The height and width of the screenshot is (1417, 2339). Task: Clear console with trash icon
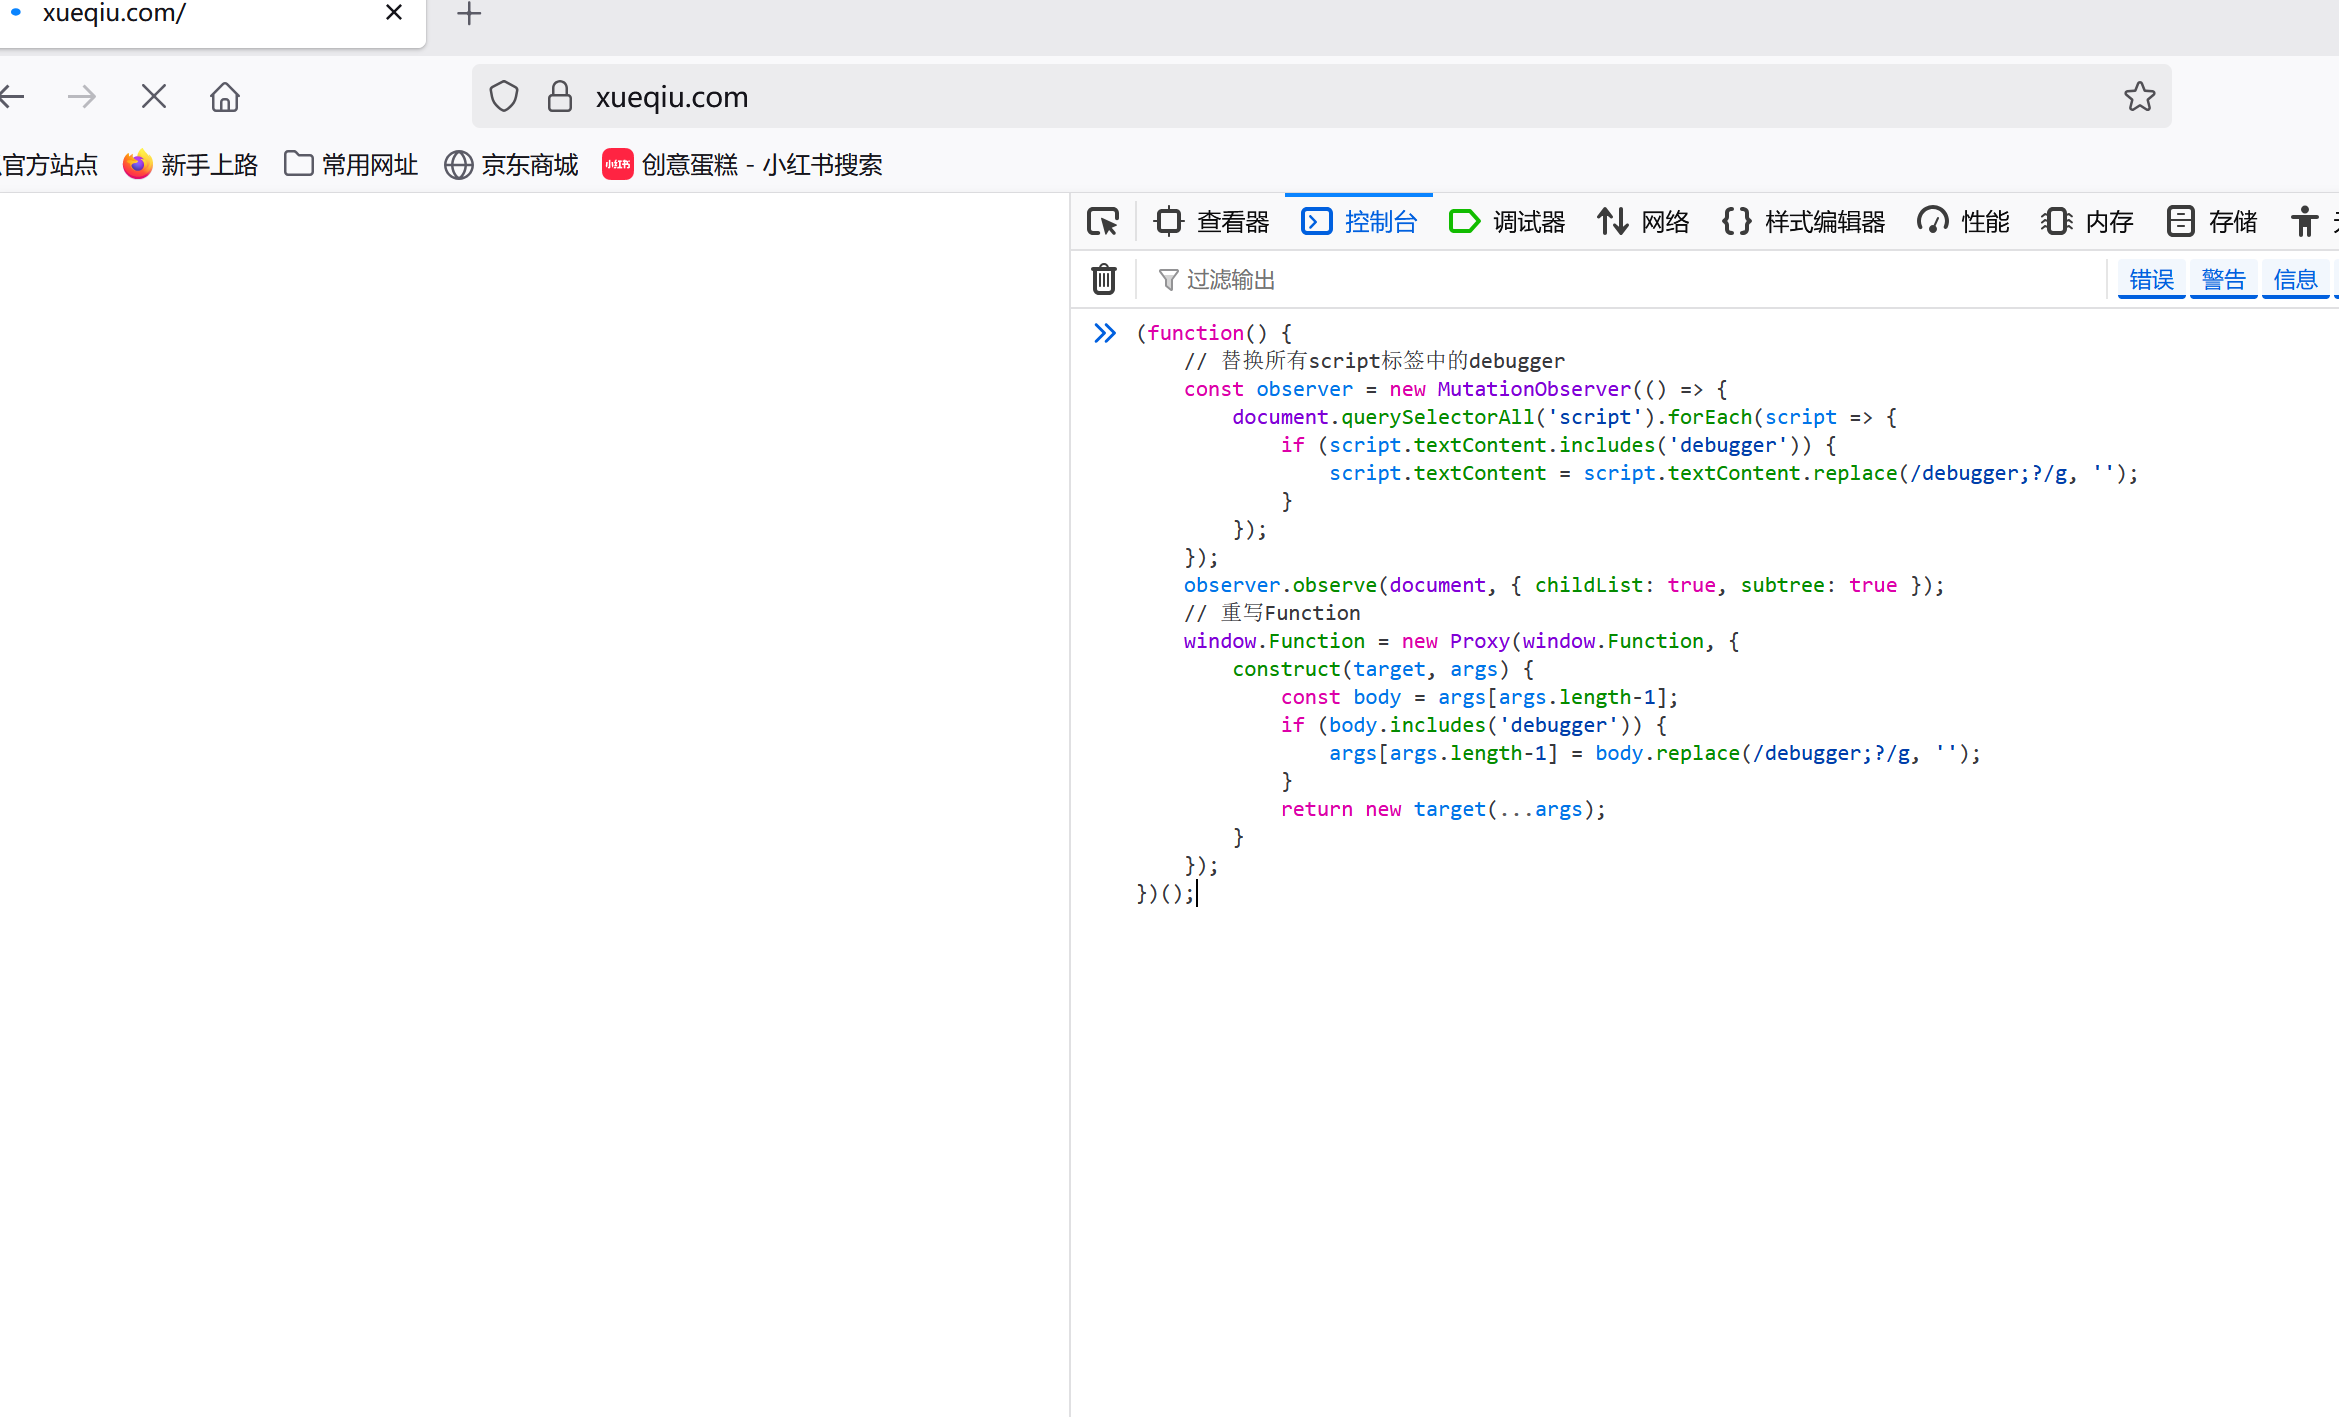click(1103, 279)
